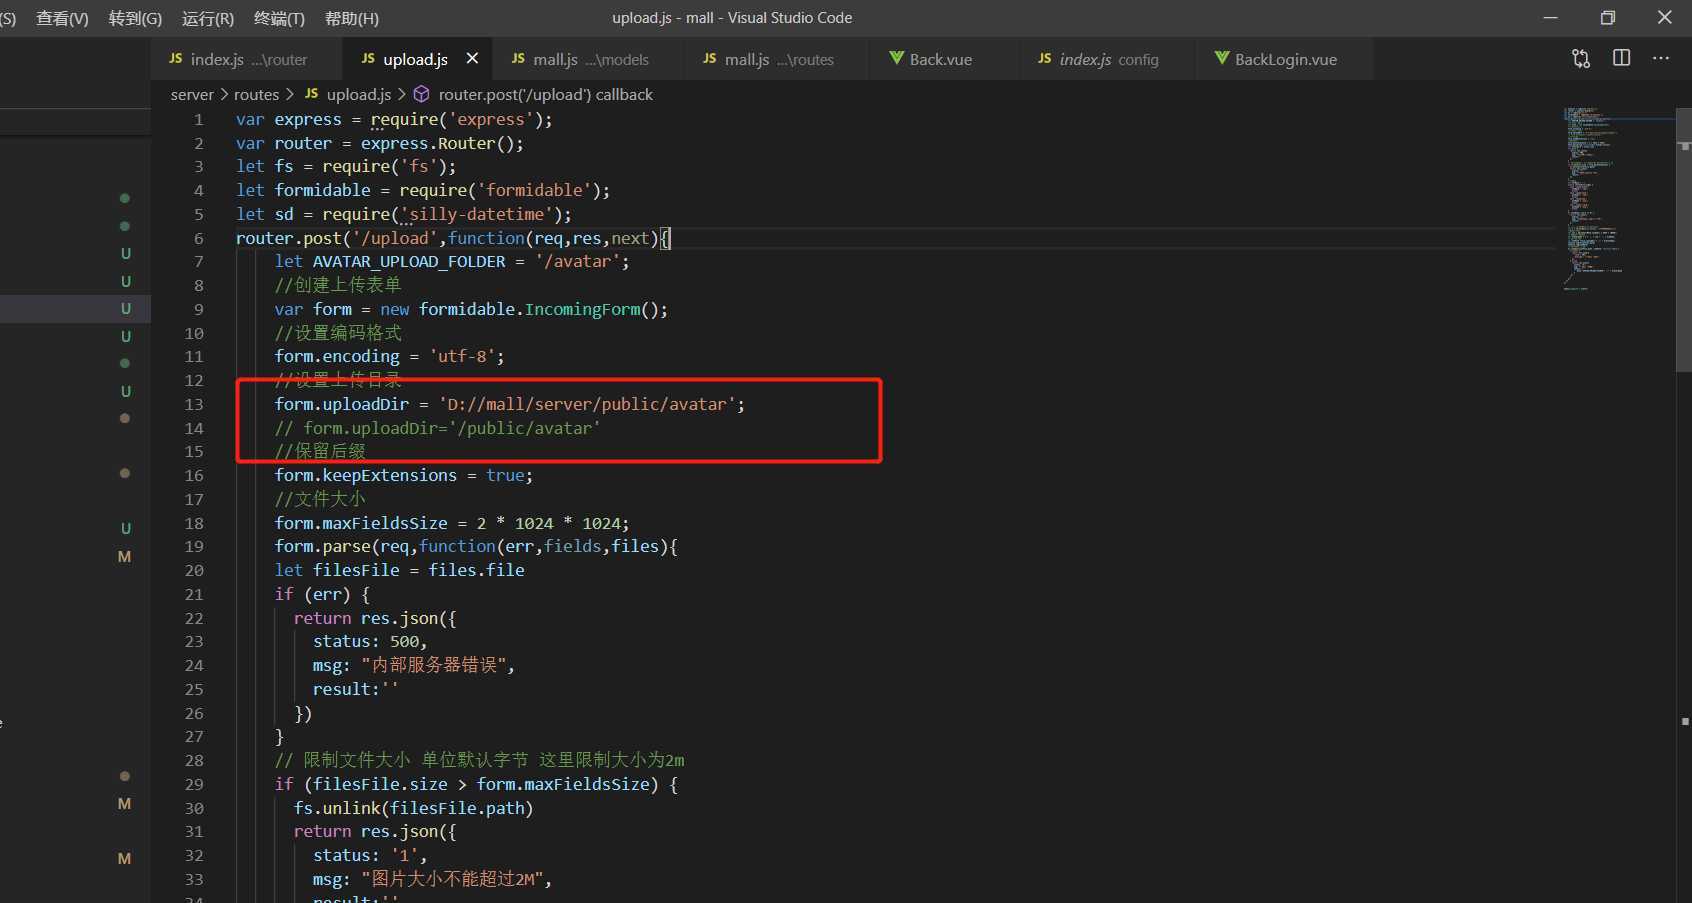Open the Go (转到) menu

pos(135,18)
